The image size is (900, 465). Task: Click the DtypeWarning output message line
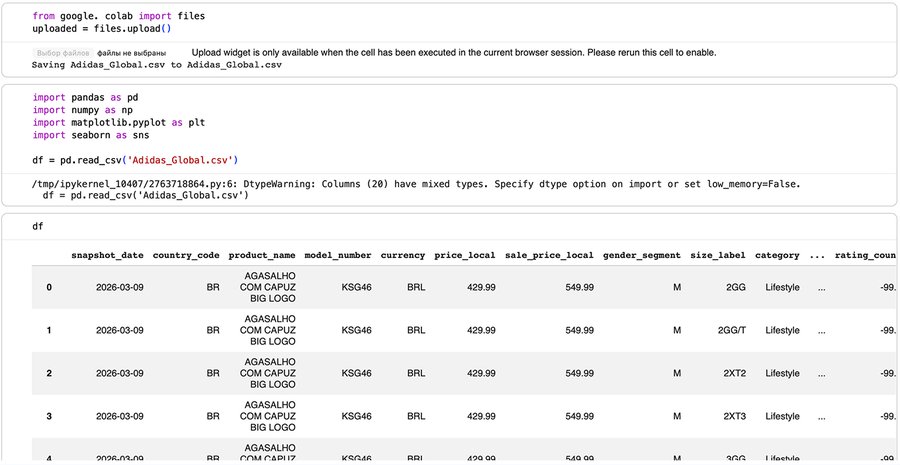point(416,184)
